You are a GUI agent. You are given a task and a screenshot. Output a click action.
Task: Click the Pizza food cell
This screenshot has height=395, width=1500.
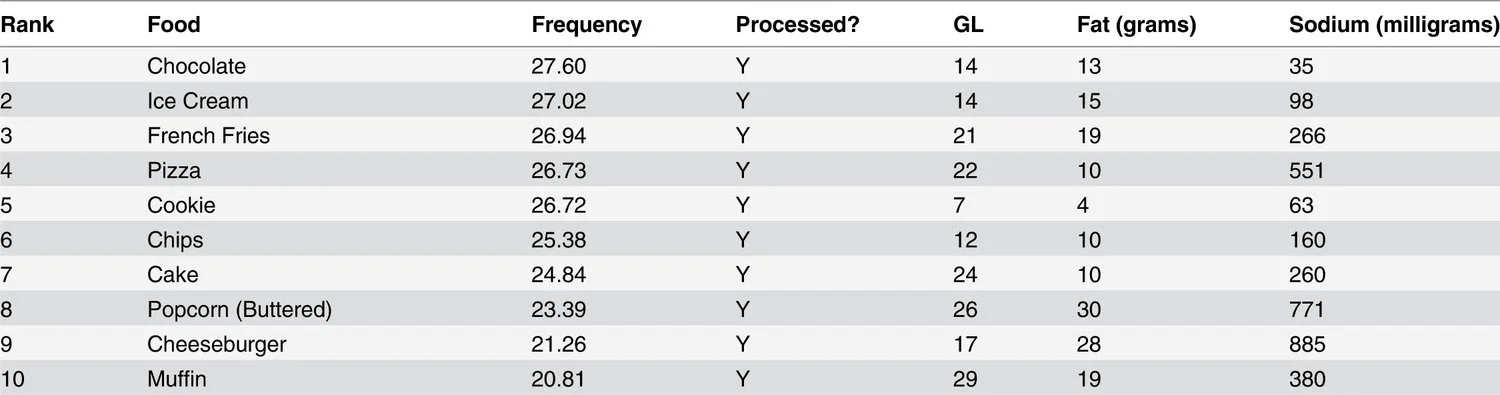point(174,171)
